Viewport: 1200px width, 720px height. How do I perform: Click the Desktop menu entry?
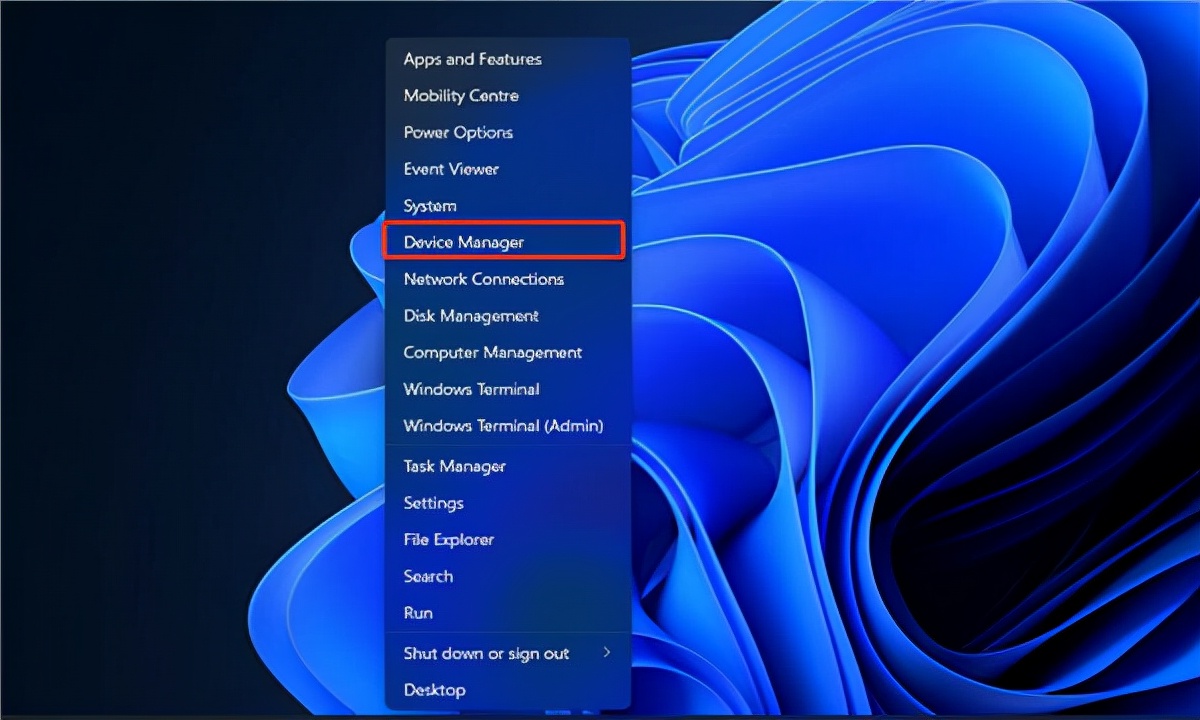coord(434,690)
